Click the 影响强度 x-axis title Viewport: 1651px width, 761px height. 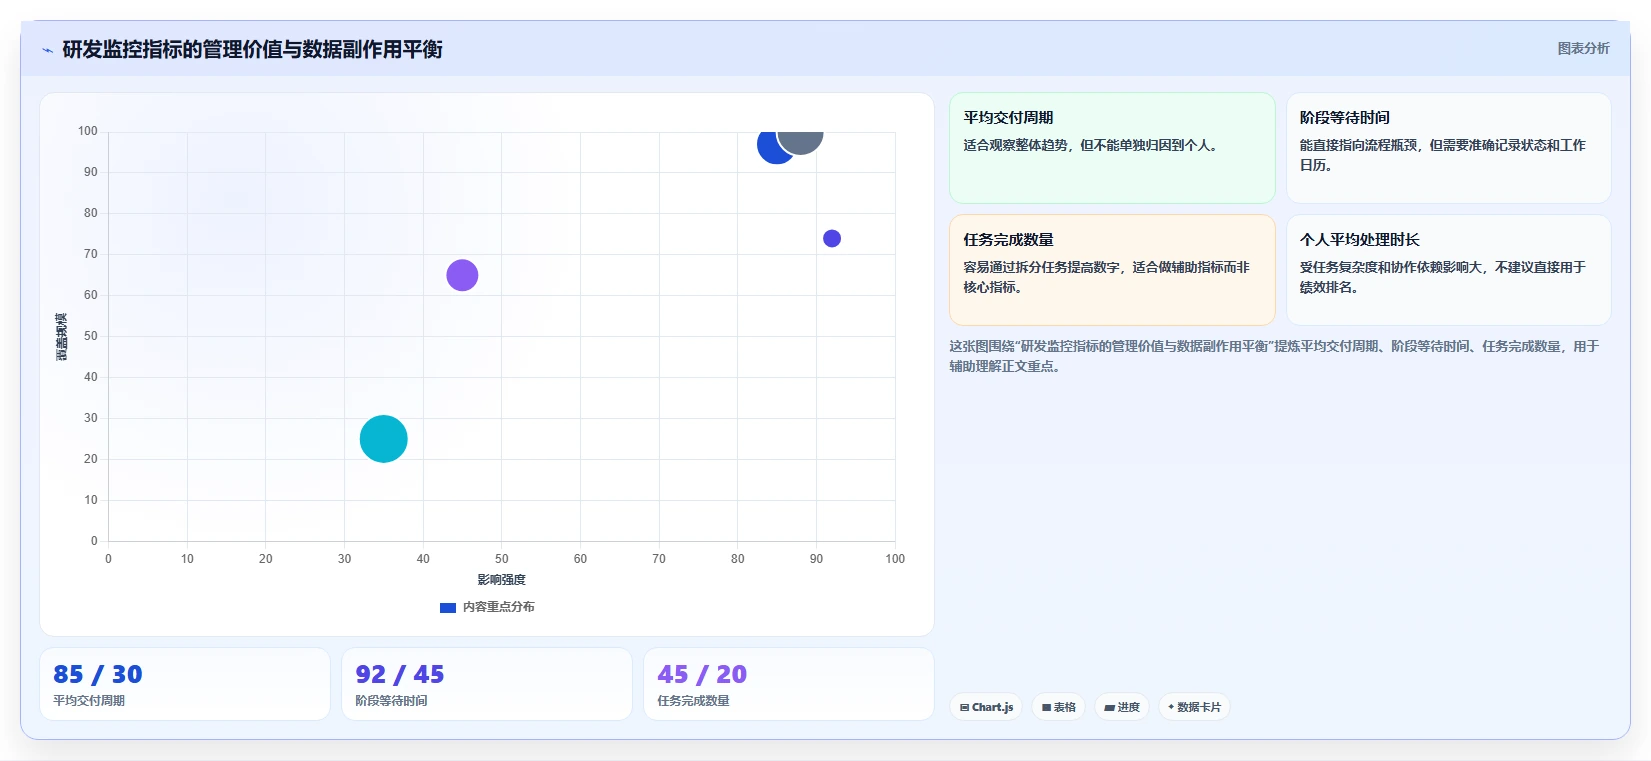(x=501, y=580)
